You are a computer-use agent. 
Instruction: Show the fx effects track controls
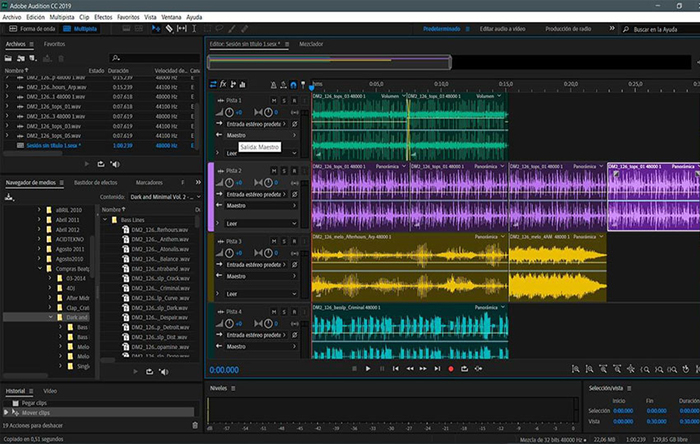tap(223, 84)
